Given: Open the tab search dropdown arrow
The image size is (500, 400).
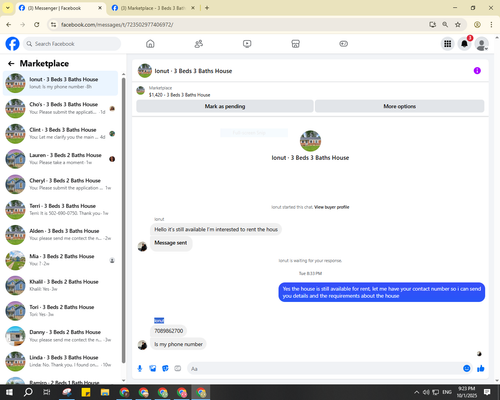Looking at the screenshot, I should (x=8, y=8).
